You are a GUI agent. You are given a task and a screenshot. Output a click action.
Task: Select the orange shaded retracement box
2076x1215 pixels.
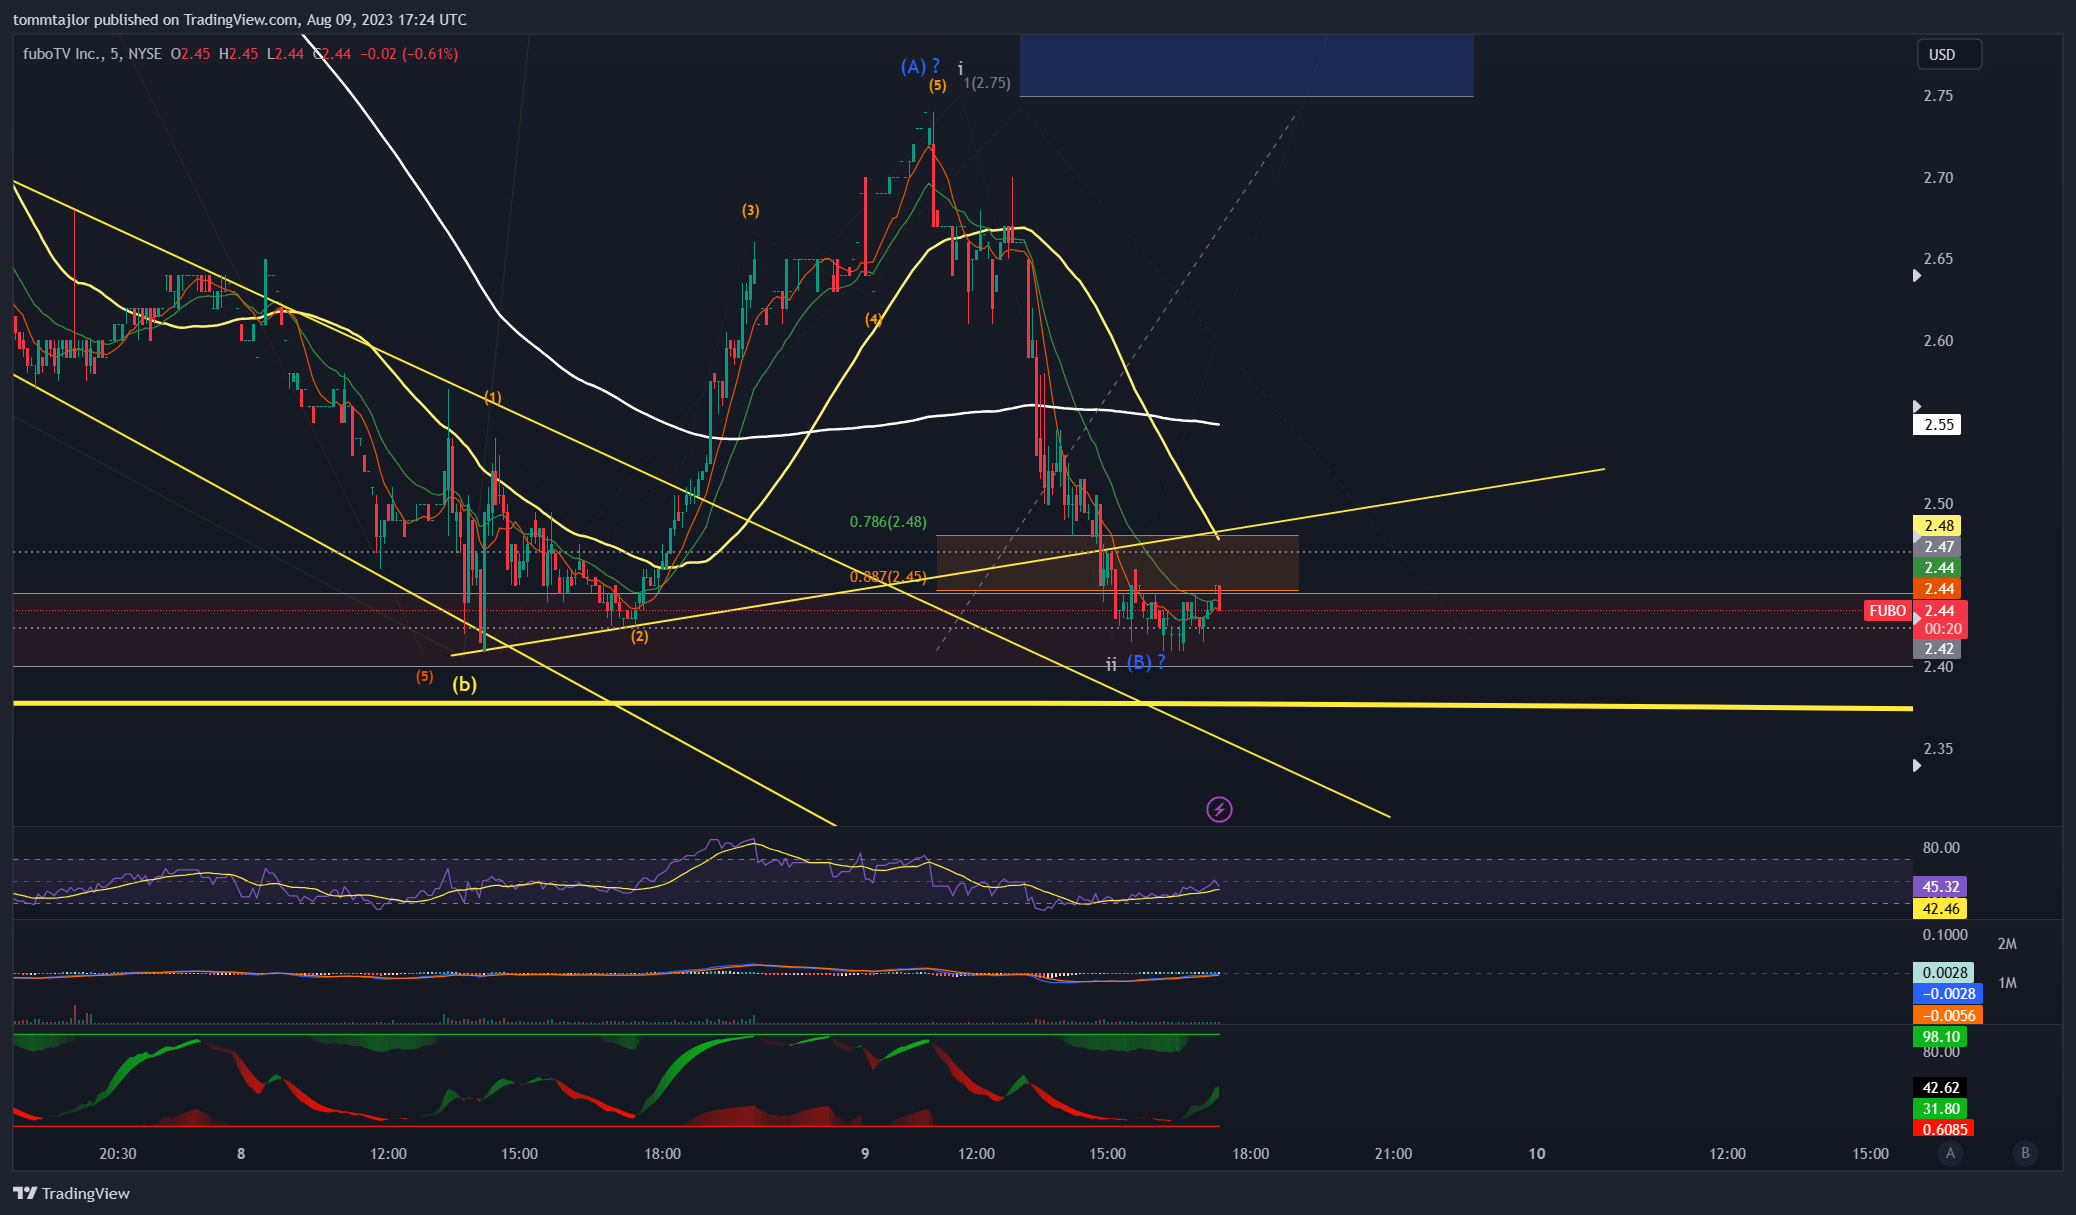[1117, 563]
